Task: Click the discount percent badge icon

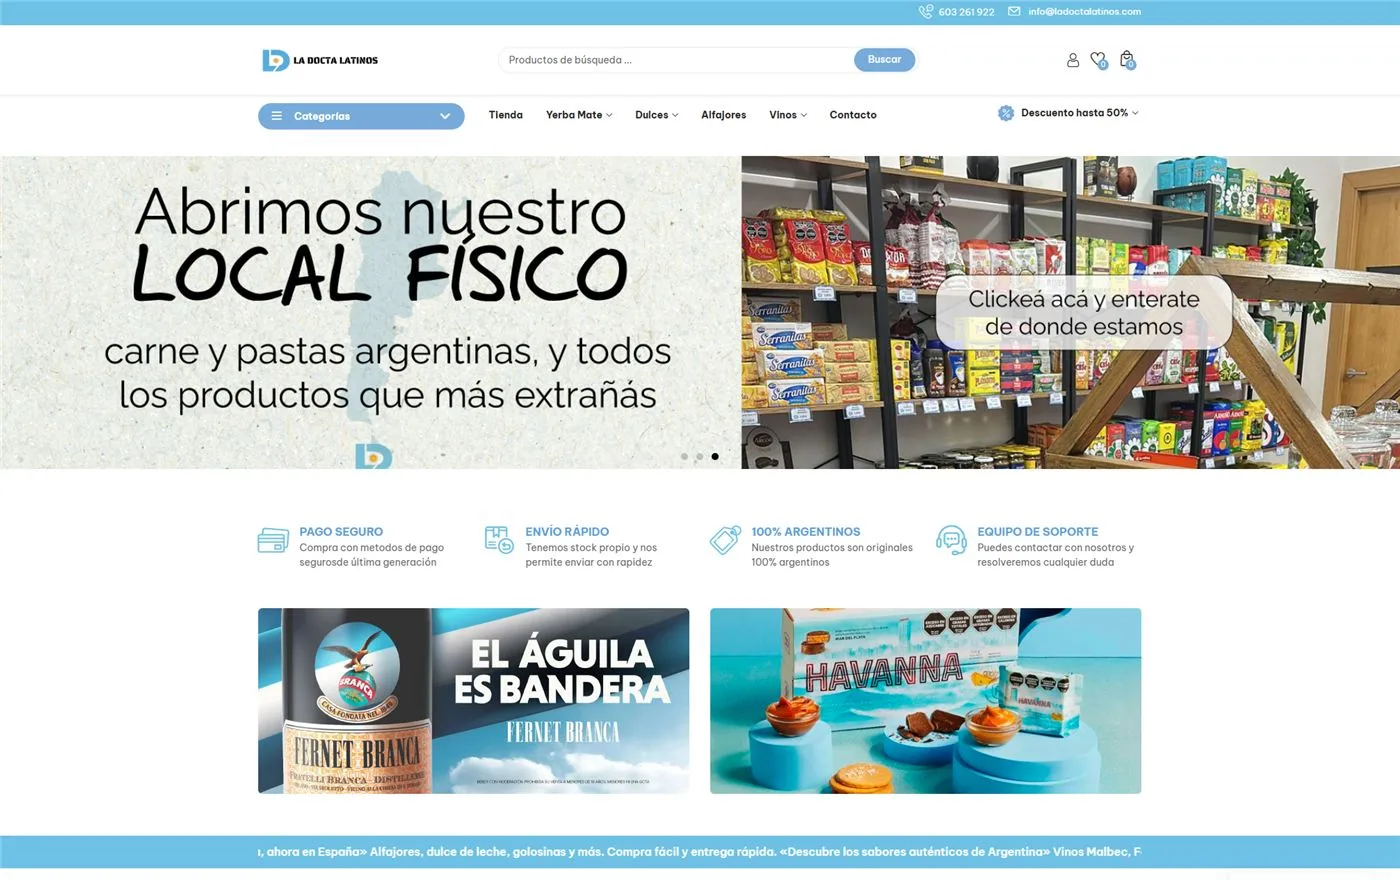Action: (1006, 113)
